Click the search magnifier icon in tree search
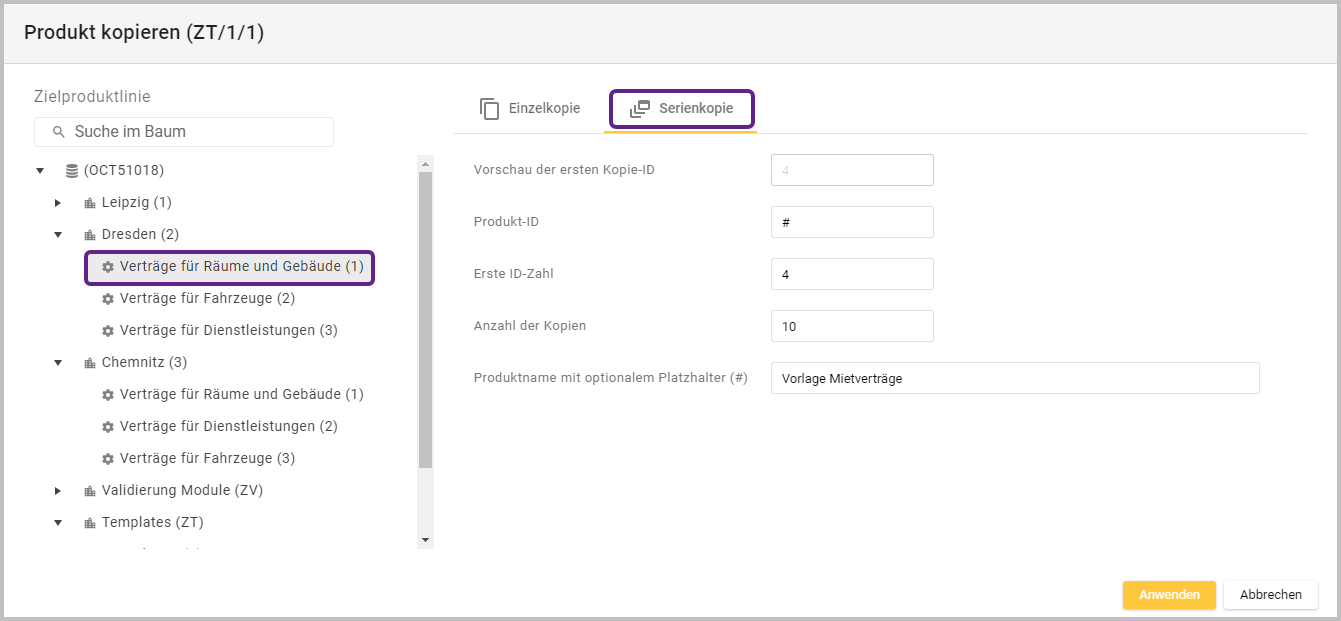 pos(58,132)
